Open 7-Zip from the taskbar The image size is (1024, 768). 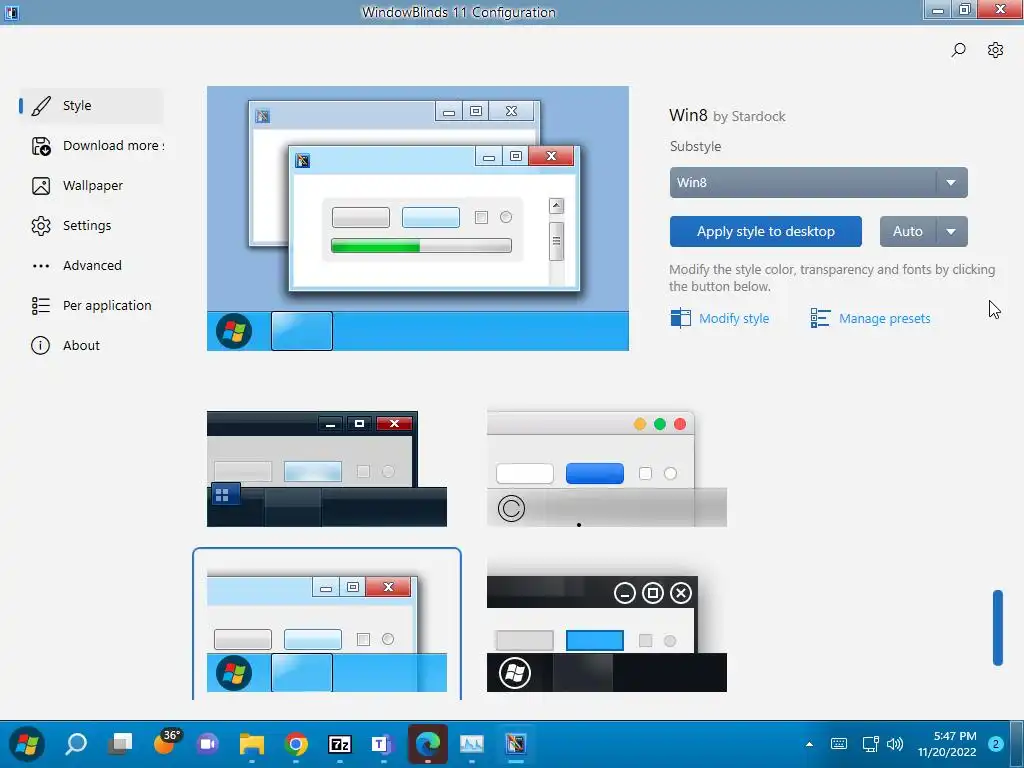click(340, 744)
